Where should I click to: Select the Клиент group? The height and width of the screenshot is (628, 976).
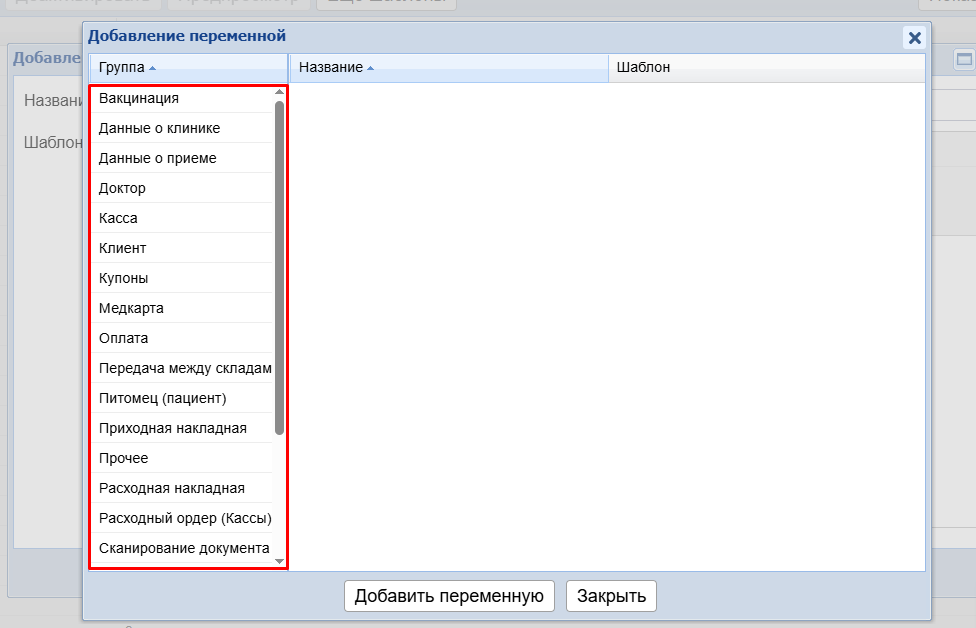pos(122,248)
